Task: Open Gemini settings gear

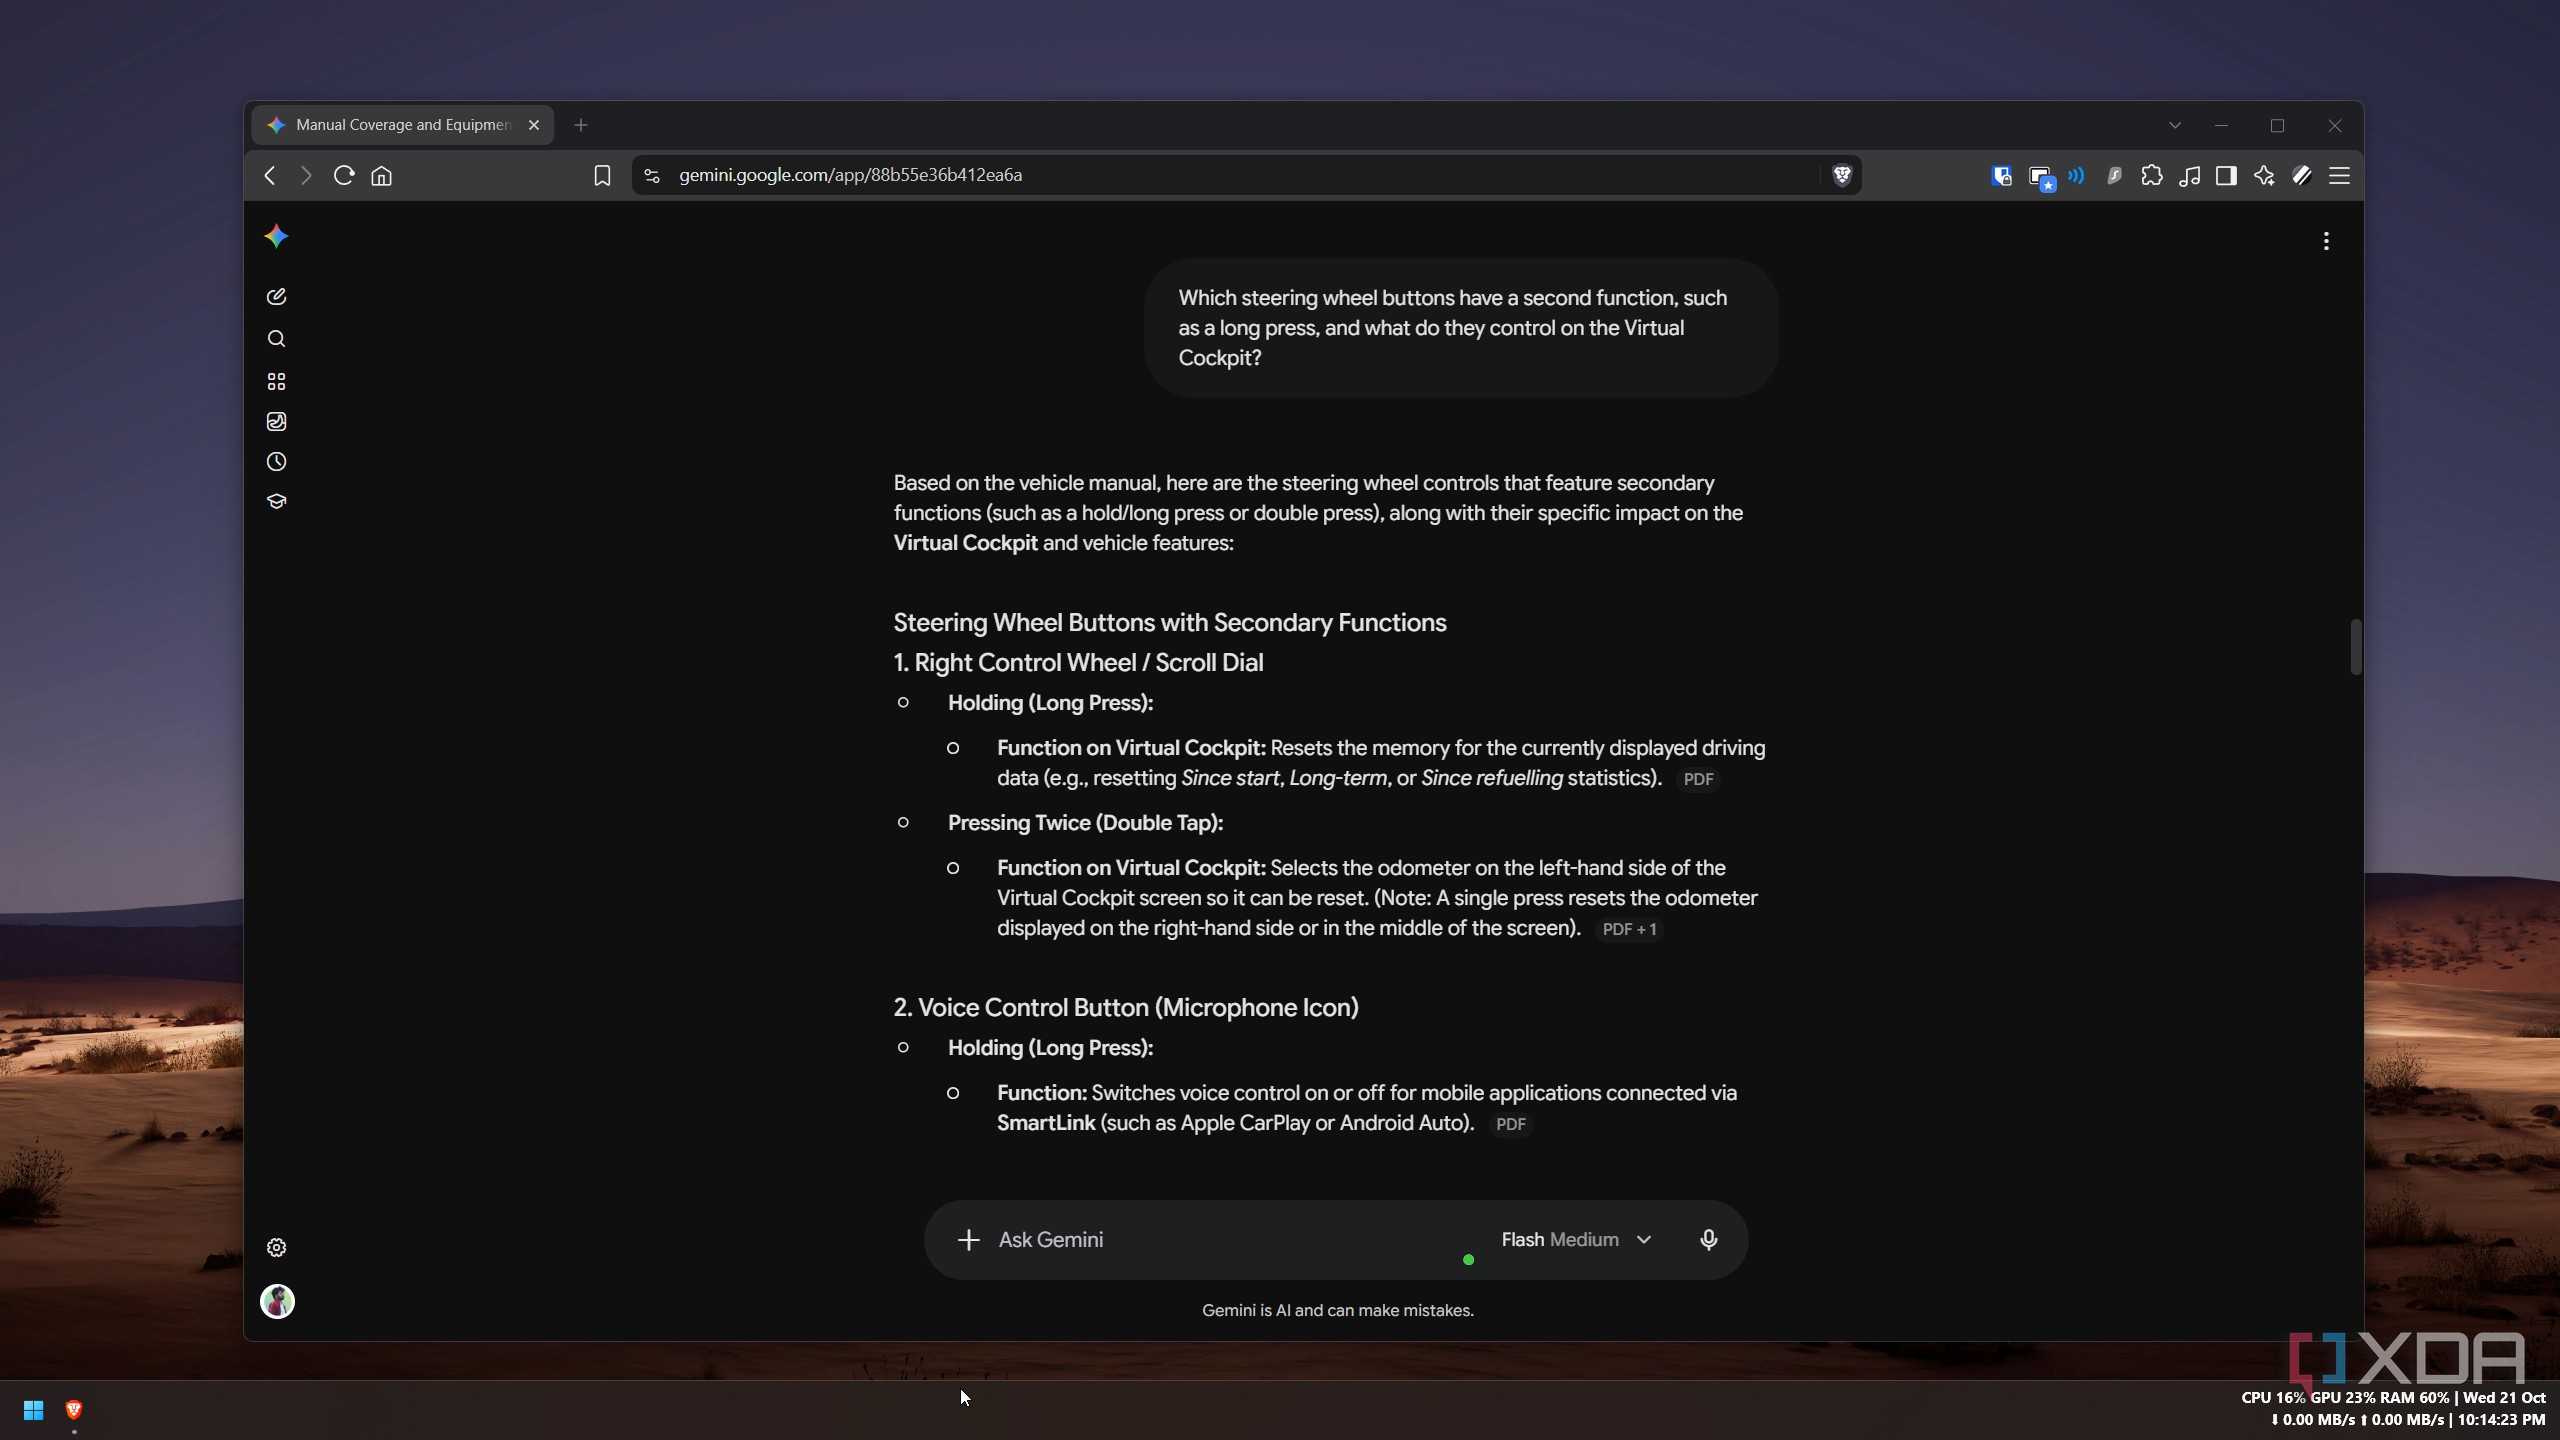Action: point(276,1248)
